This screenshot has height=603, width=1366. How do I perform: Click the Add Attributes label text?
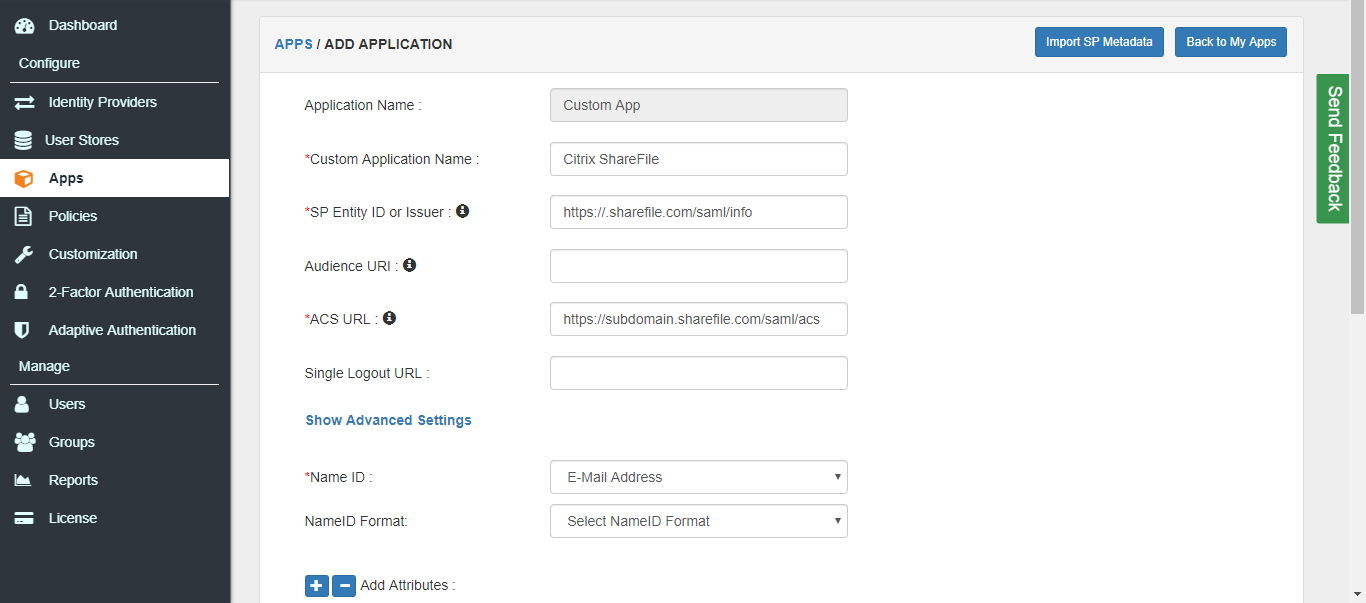(408, 585)
